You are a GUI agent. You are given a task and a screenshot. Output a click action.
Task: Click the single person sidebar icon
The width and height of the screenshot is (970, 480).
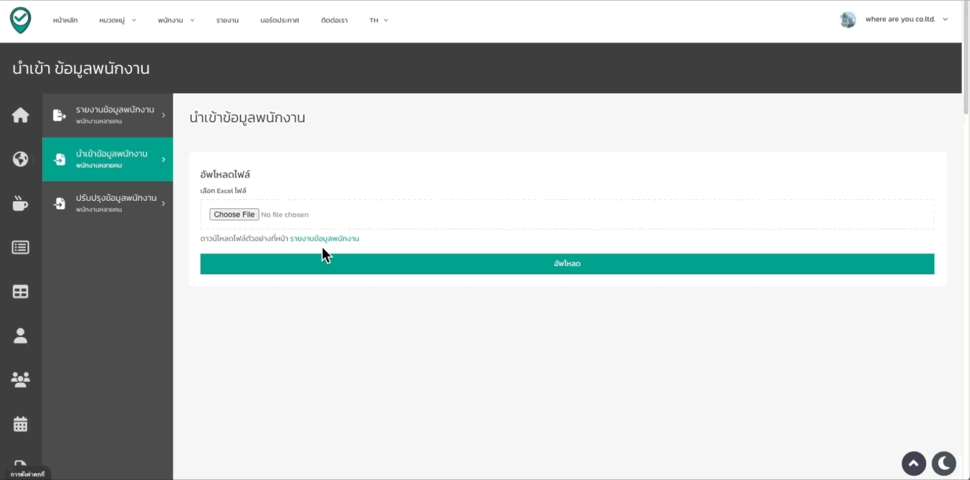(20, 336)
